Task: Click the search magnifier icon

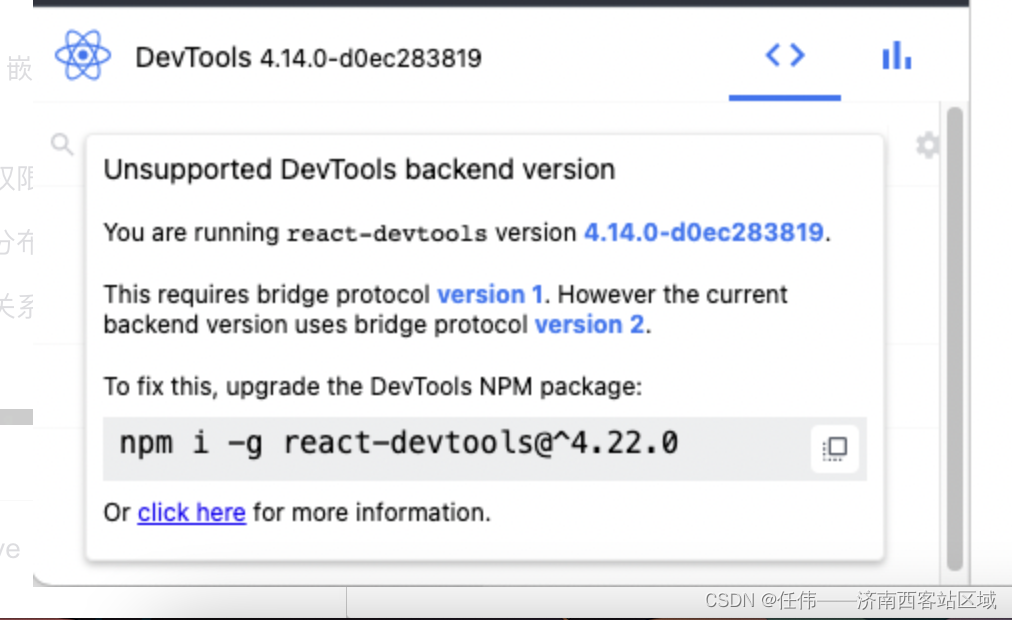Action: pyautogui.click(x=62, y=145)
